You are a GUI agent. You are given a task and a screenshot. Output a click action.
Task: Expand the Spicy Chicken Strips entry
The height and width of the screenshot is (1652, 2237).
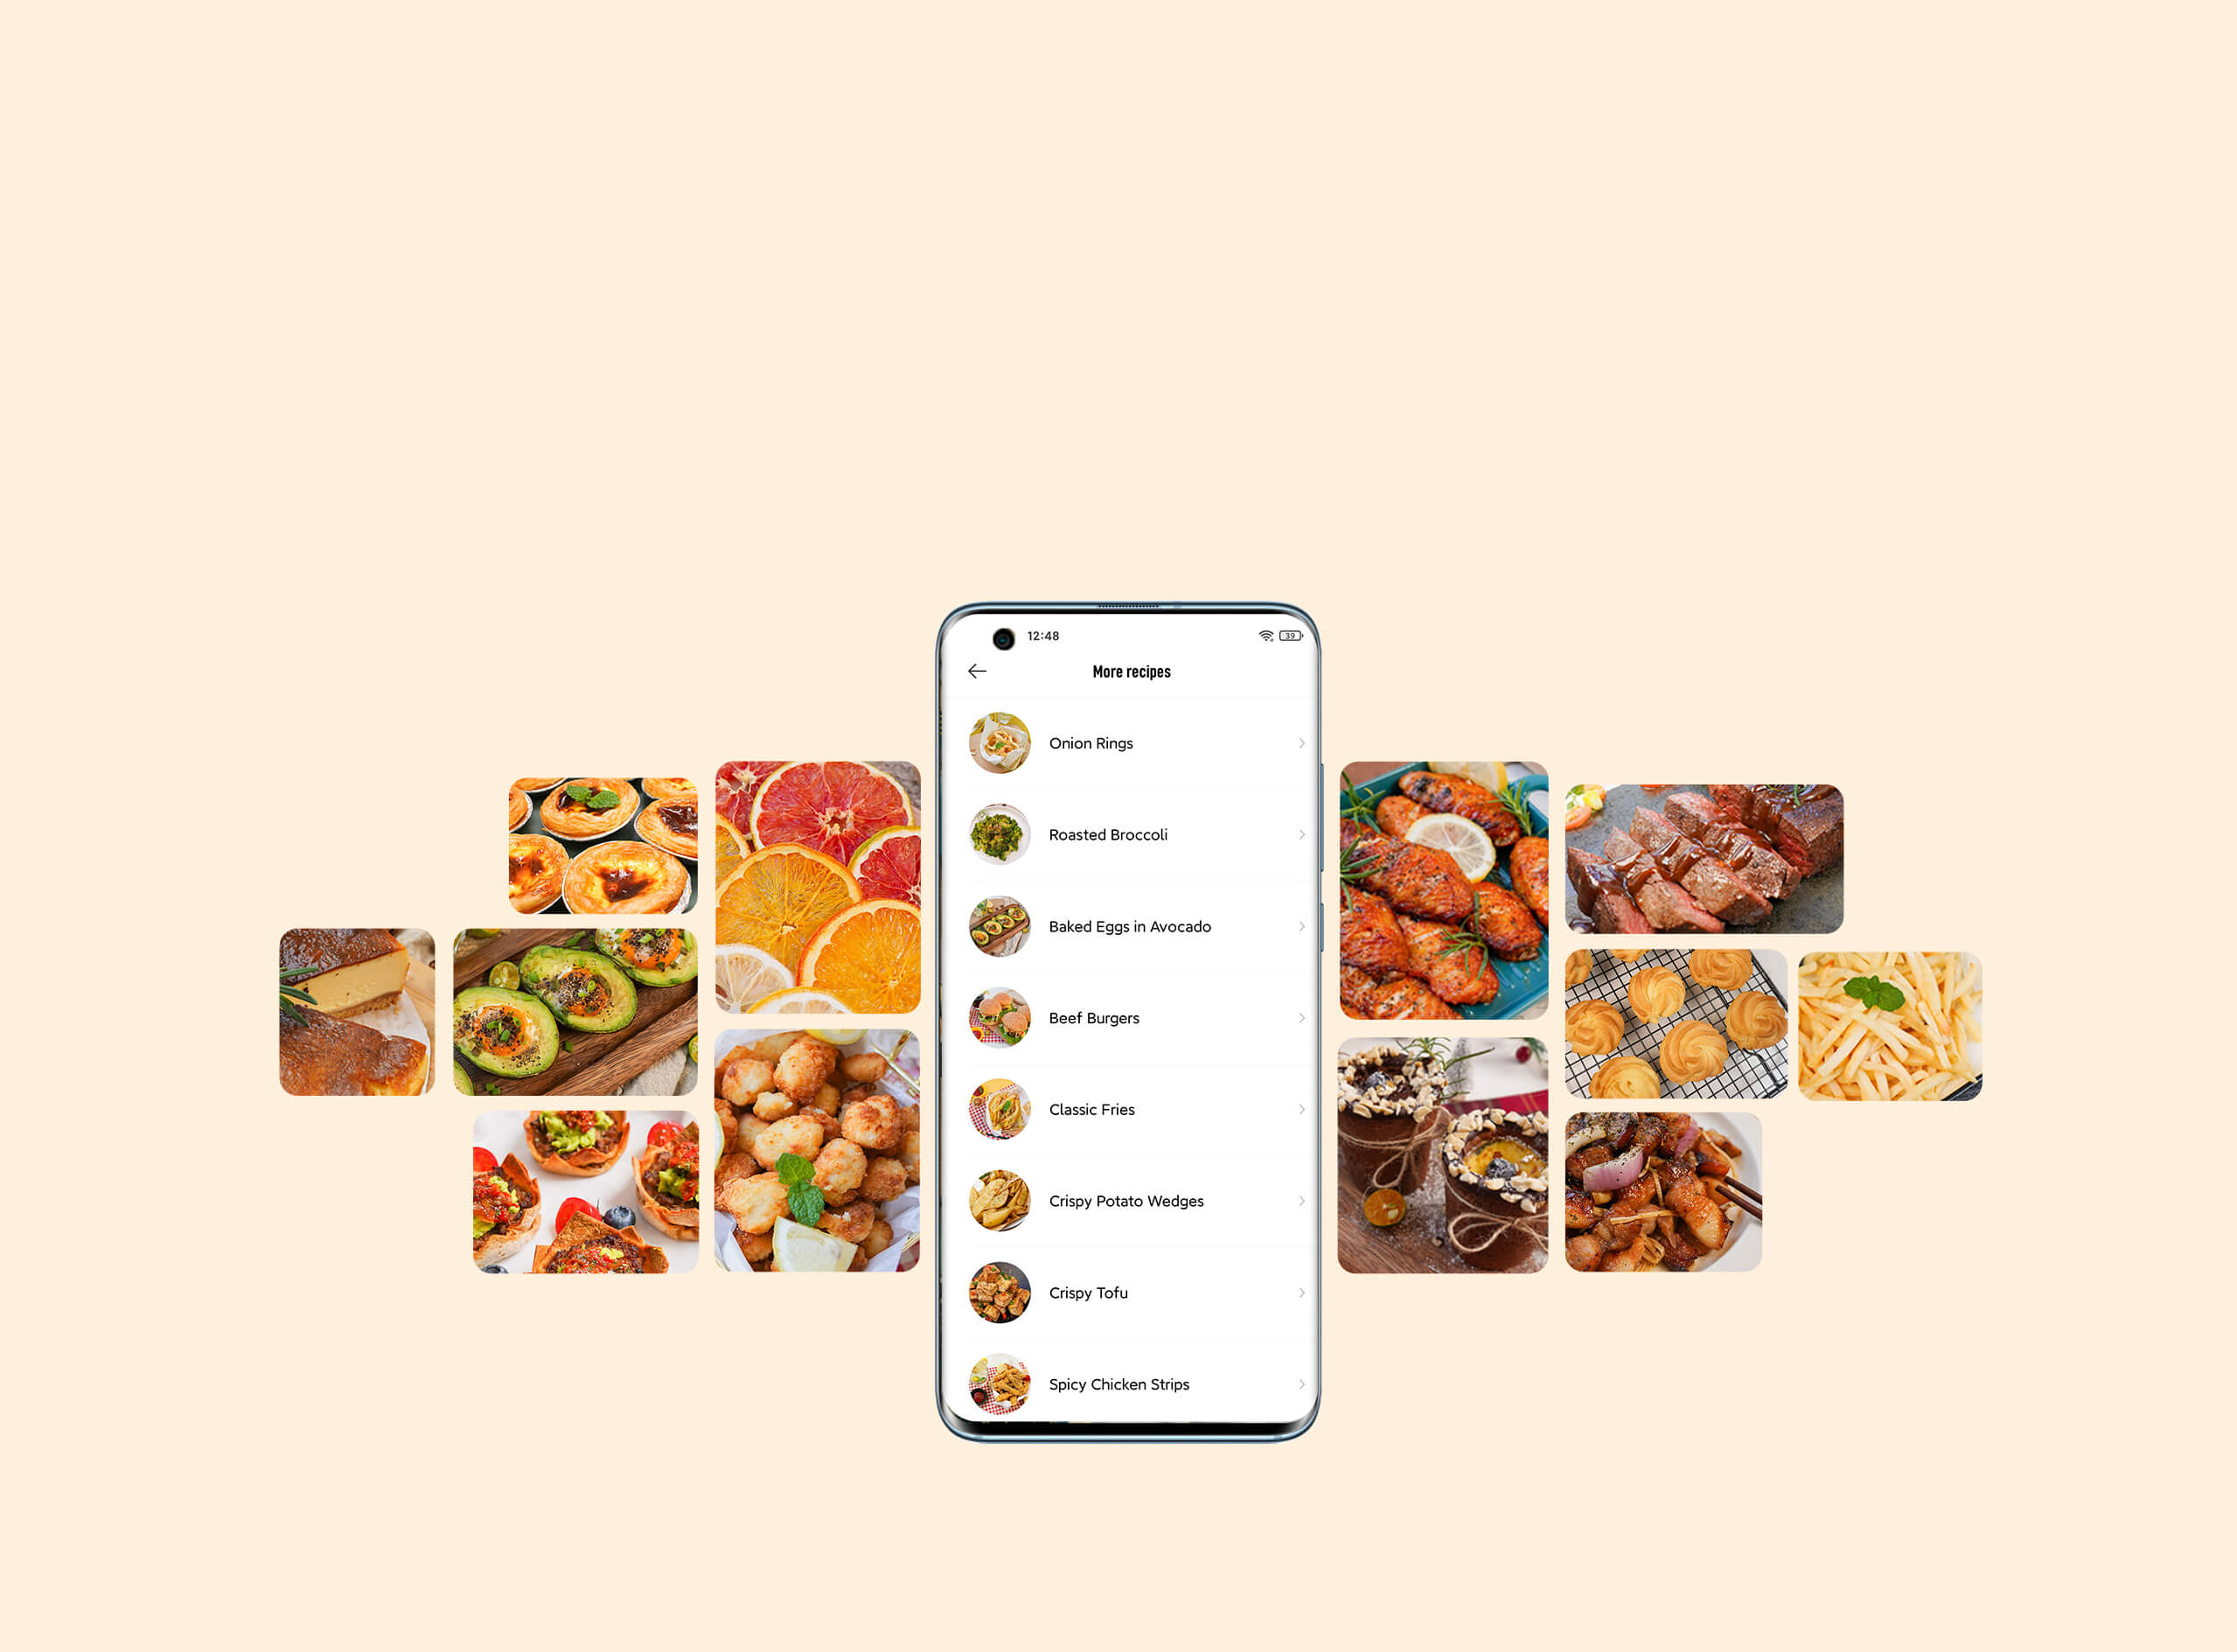point(1303,1384)
